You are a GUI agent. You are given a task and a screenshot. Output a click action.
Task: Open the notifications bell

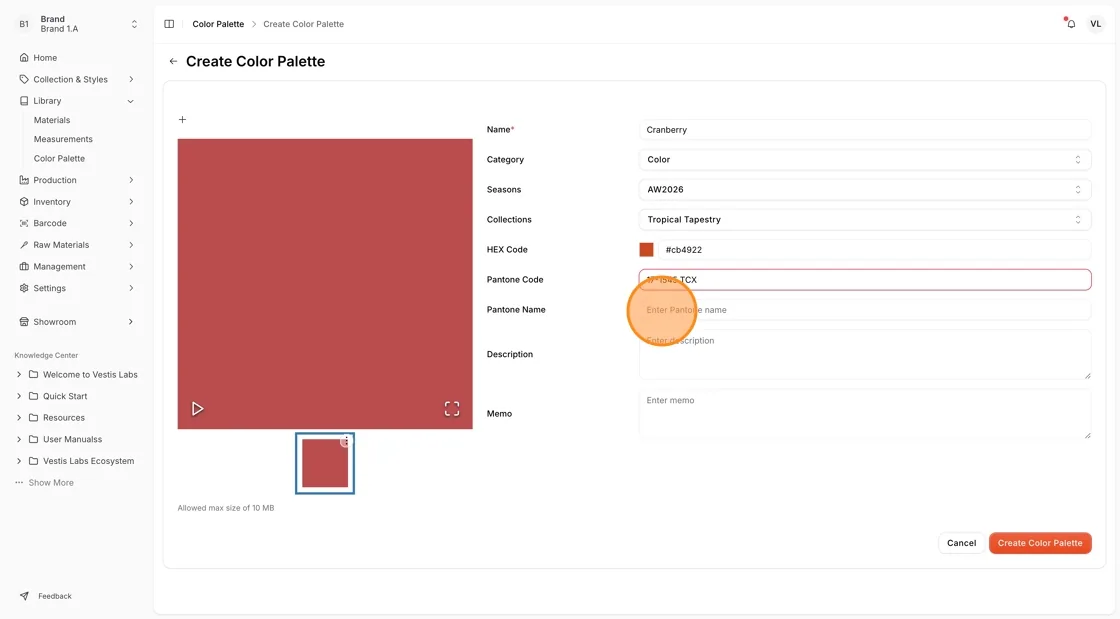(1071, 24)
